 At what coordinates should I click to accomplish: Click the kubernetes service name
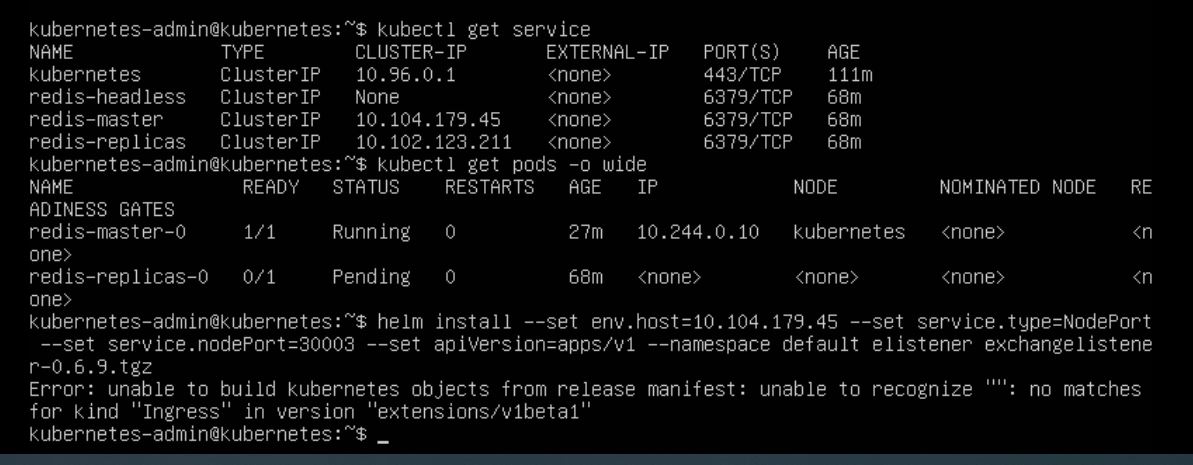[x=84, y=75]
